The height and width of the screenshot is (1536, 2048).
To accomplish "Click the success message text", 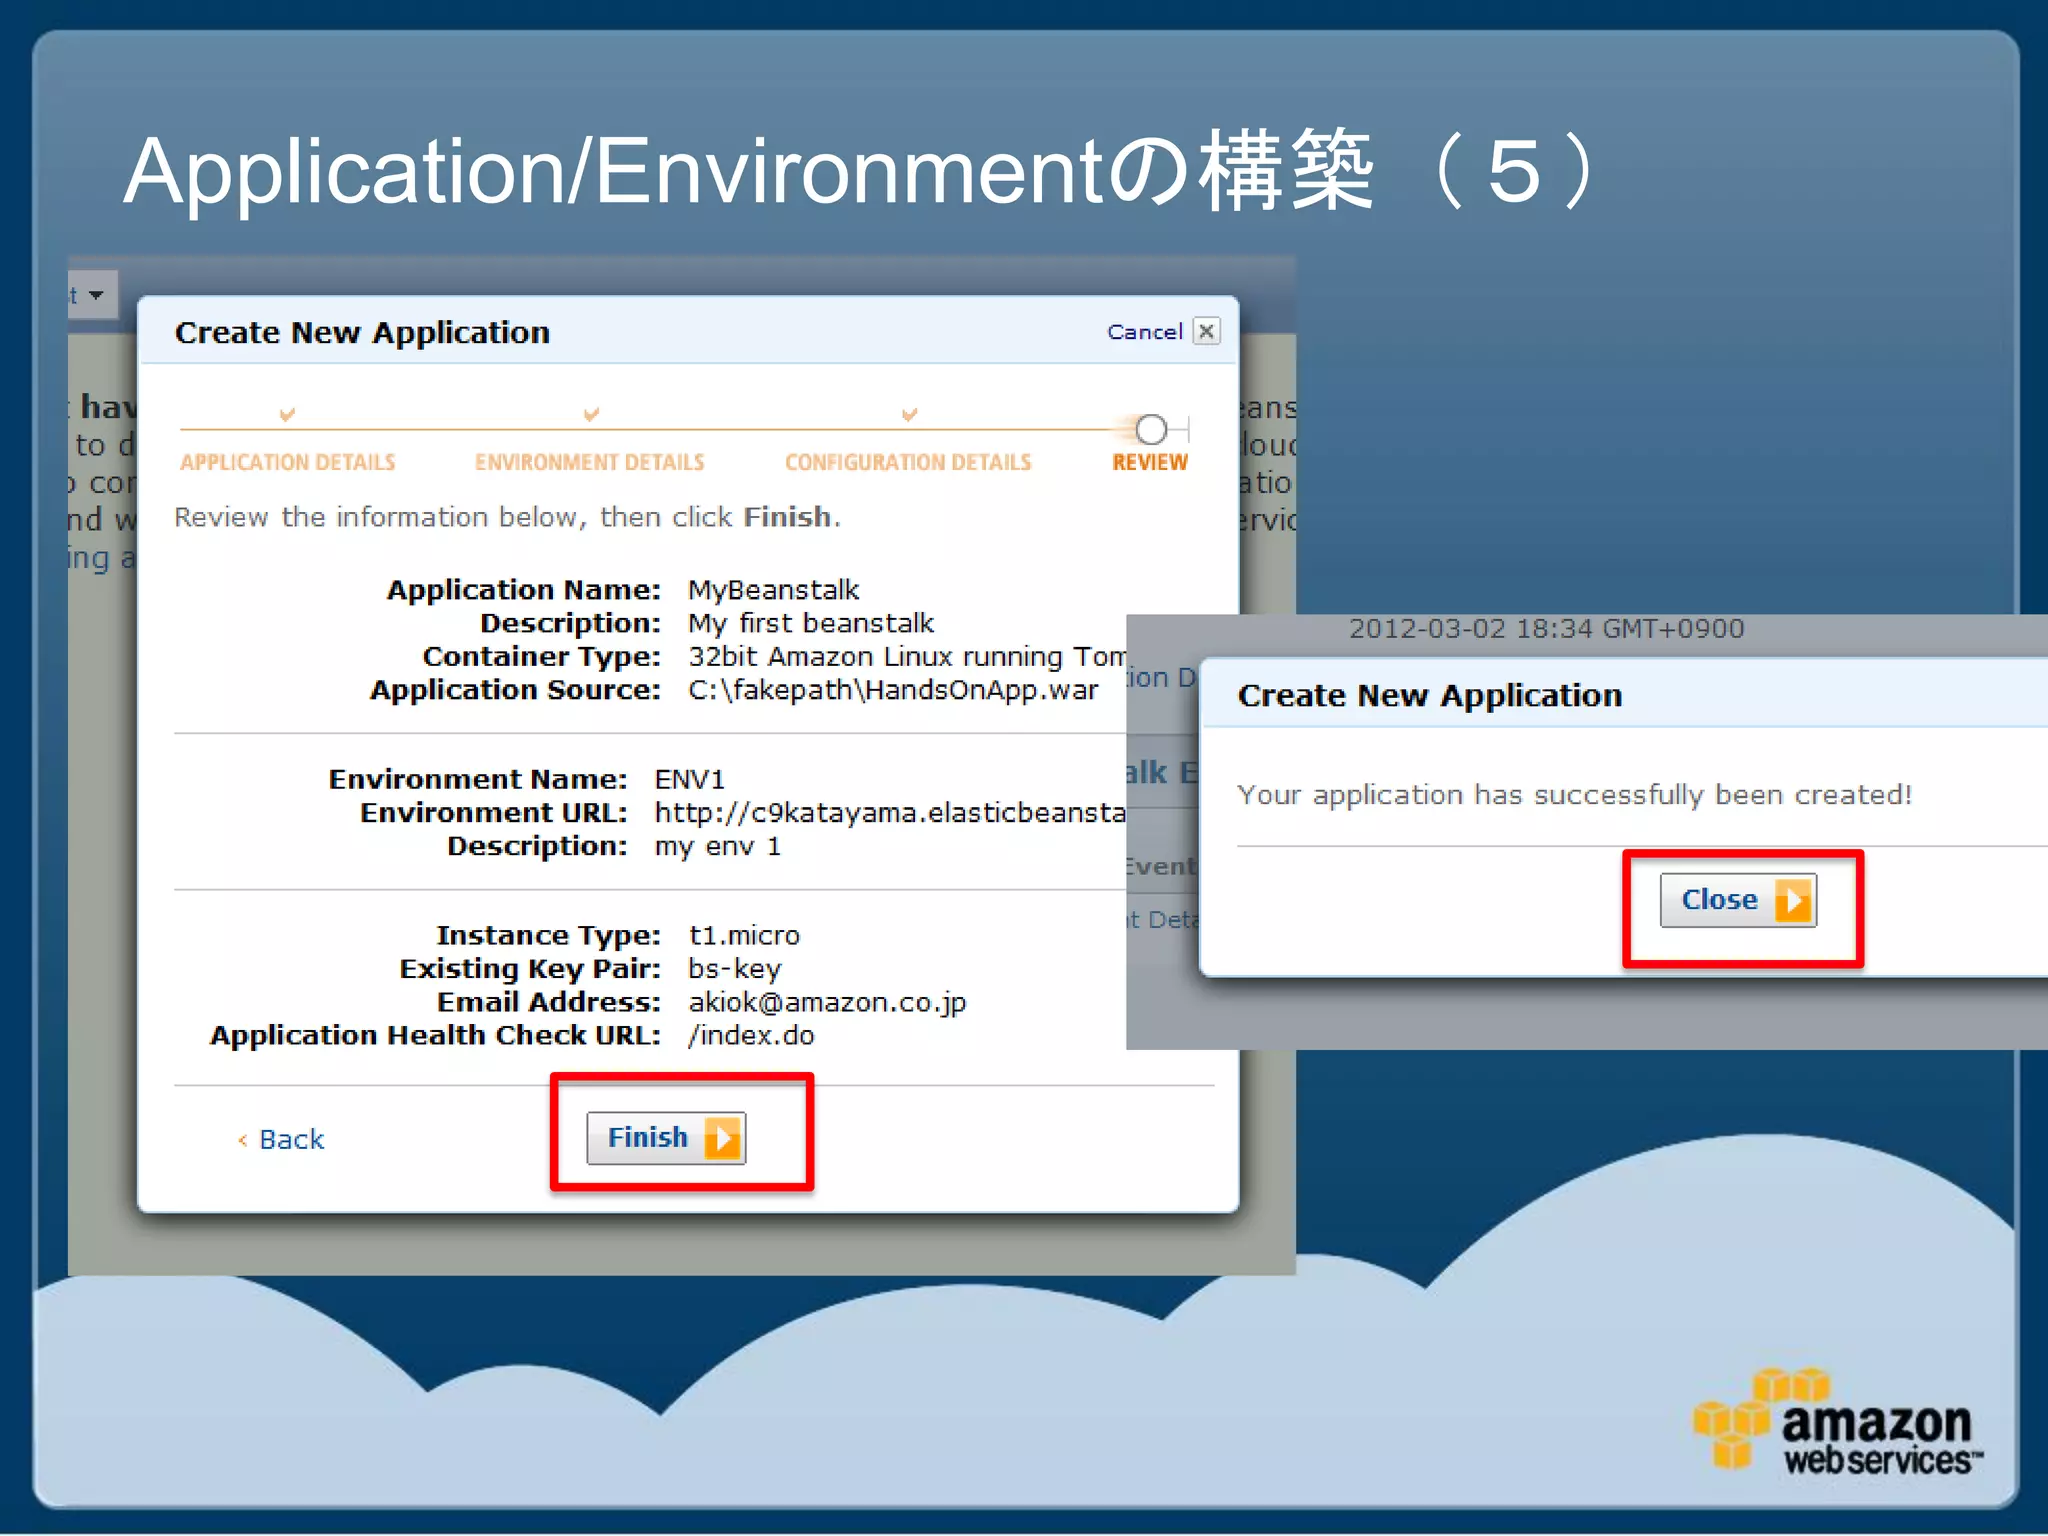I will pos(1574,795).
